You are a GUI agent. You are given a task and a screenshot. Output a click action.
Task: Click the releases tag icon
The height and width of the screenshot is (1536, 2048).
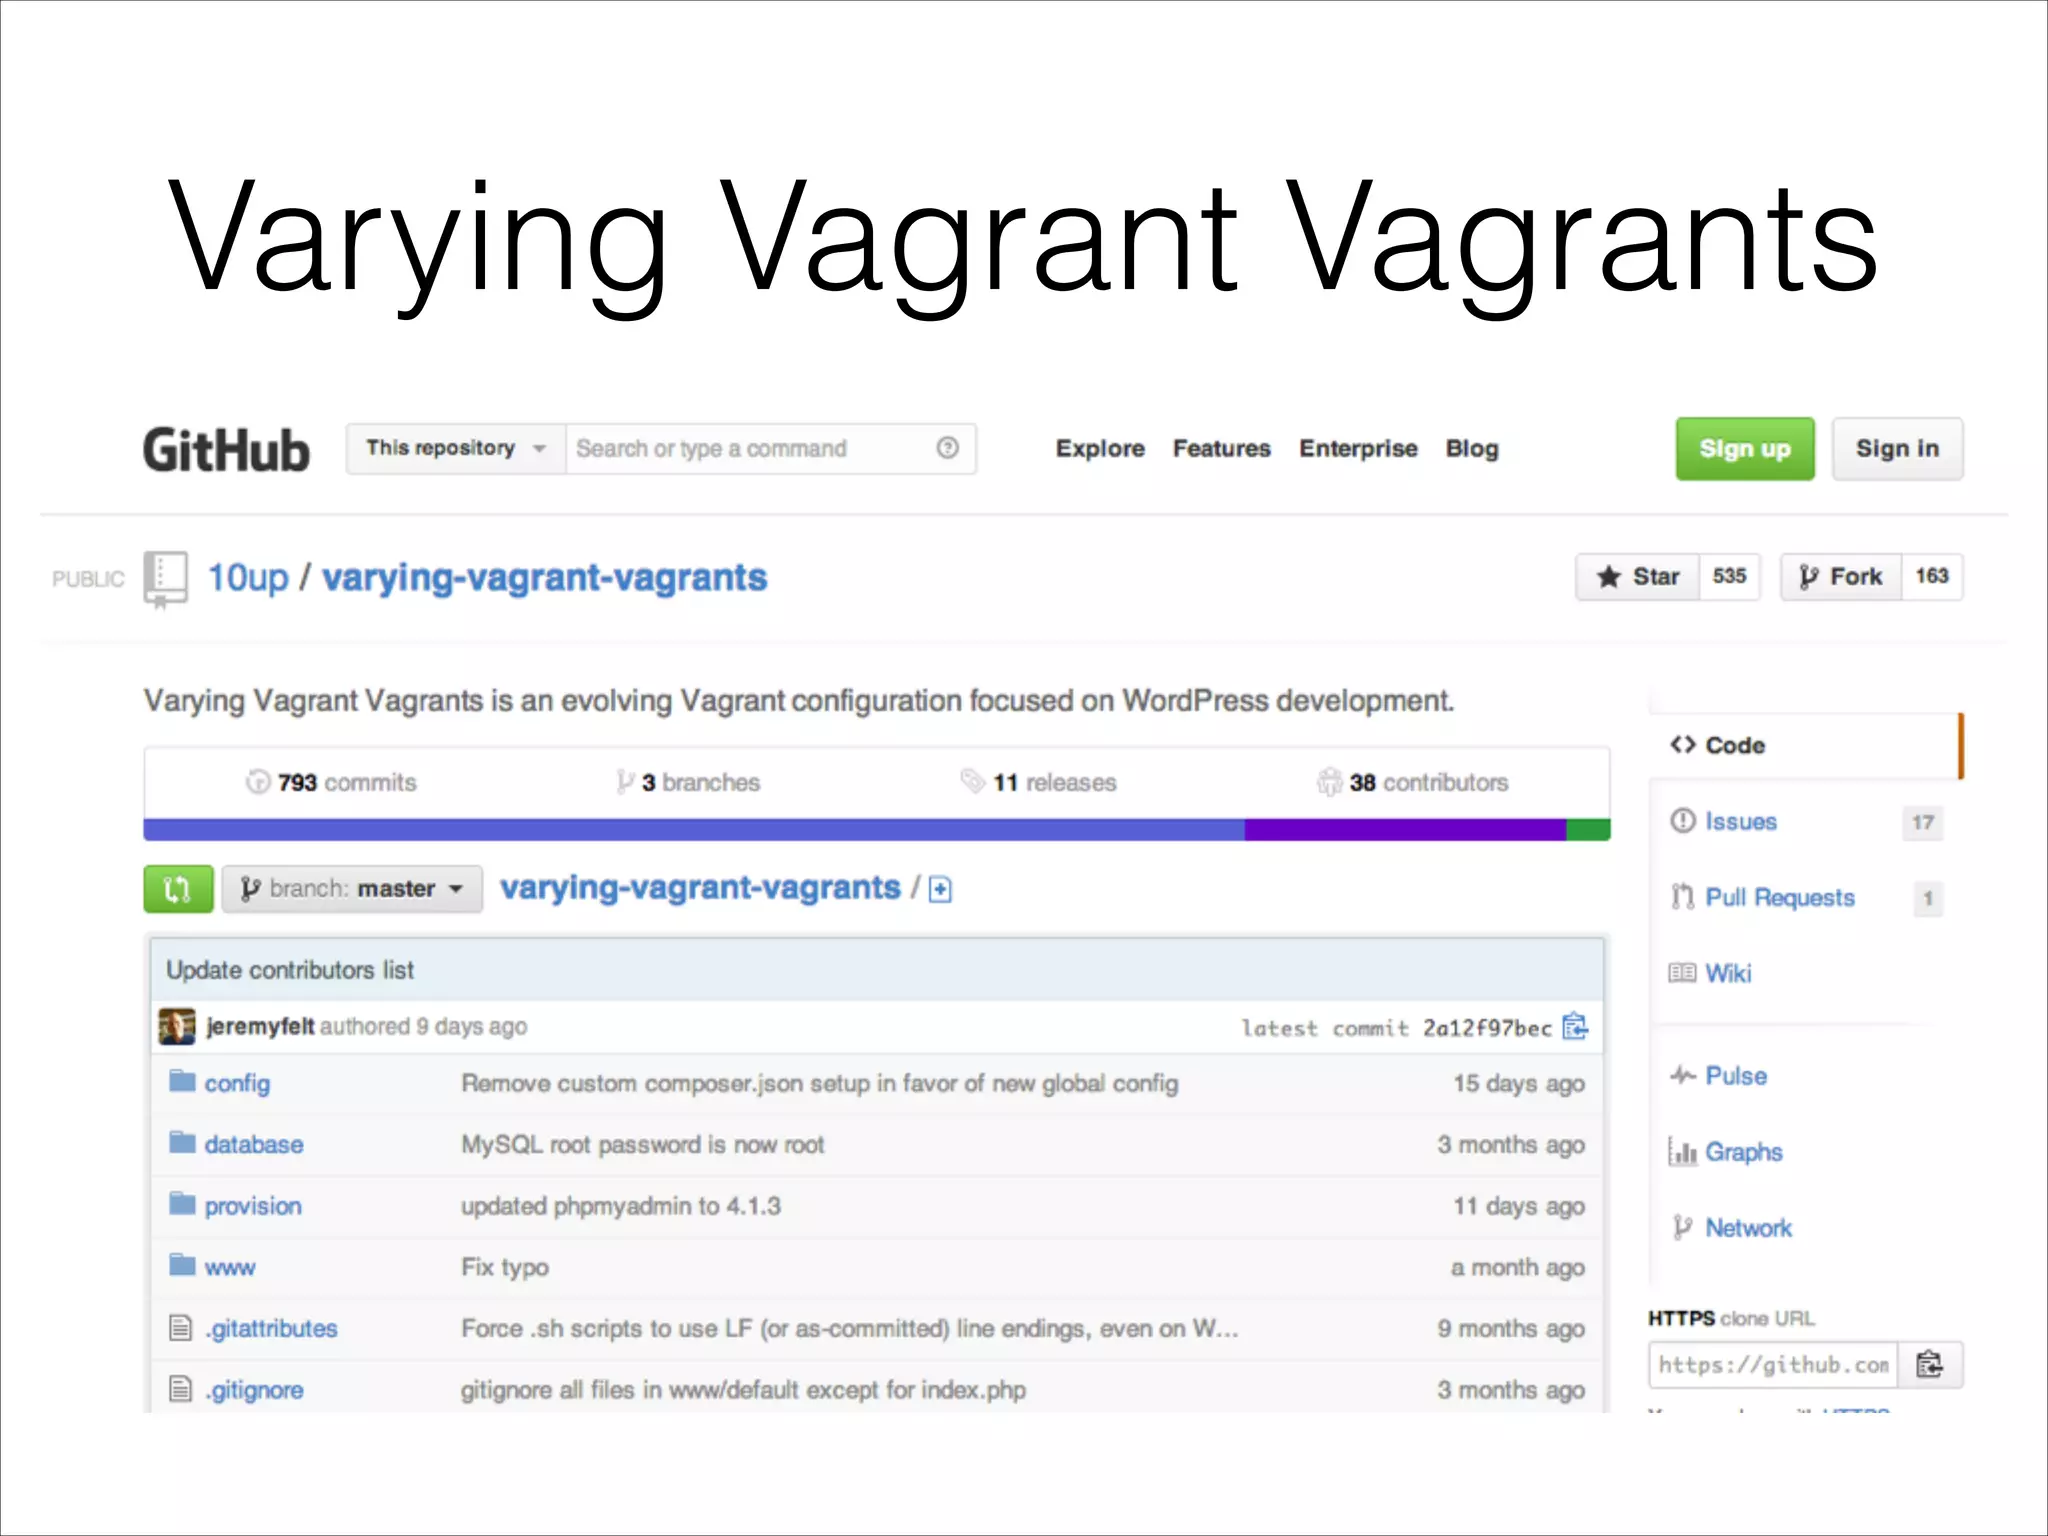(973, 781)
